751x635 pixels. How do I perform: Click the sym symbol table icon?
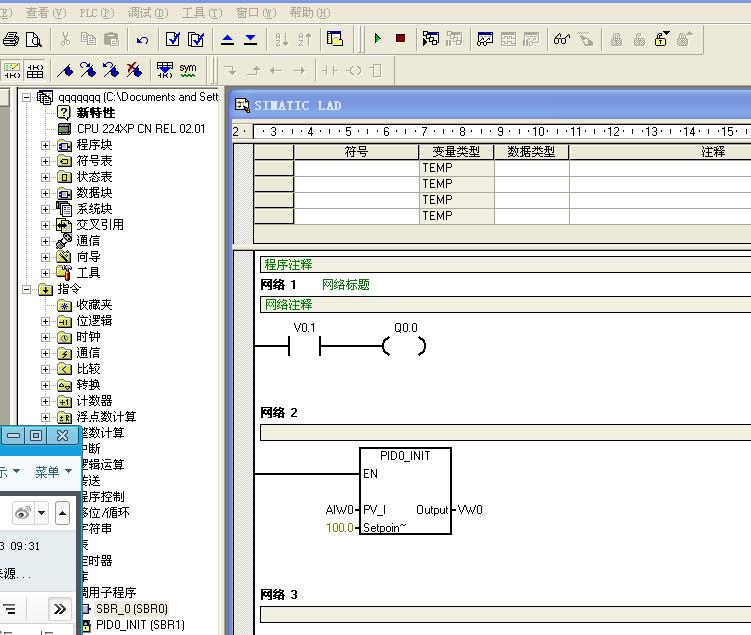click(188, 70)
